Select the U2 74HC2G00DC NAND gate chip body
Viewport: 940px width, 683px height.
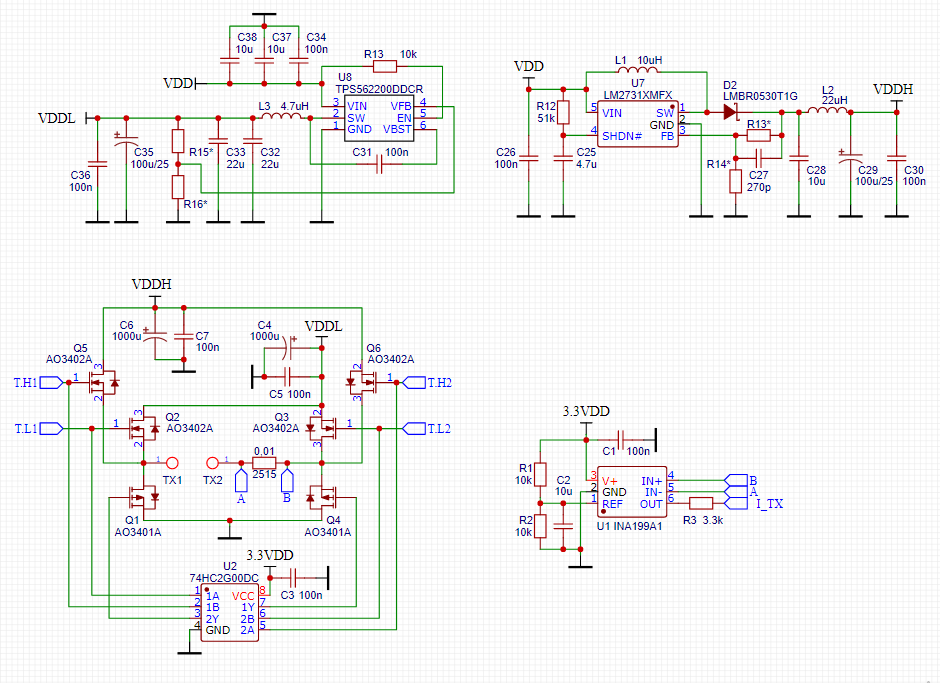[230, 613]
